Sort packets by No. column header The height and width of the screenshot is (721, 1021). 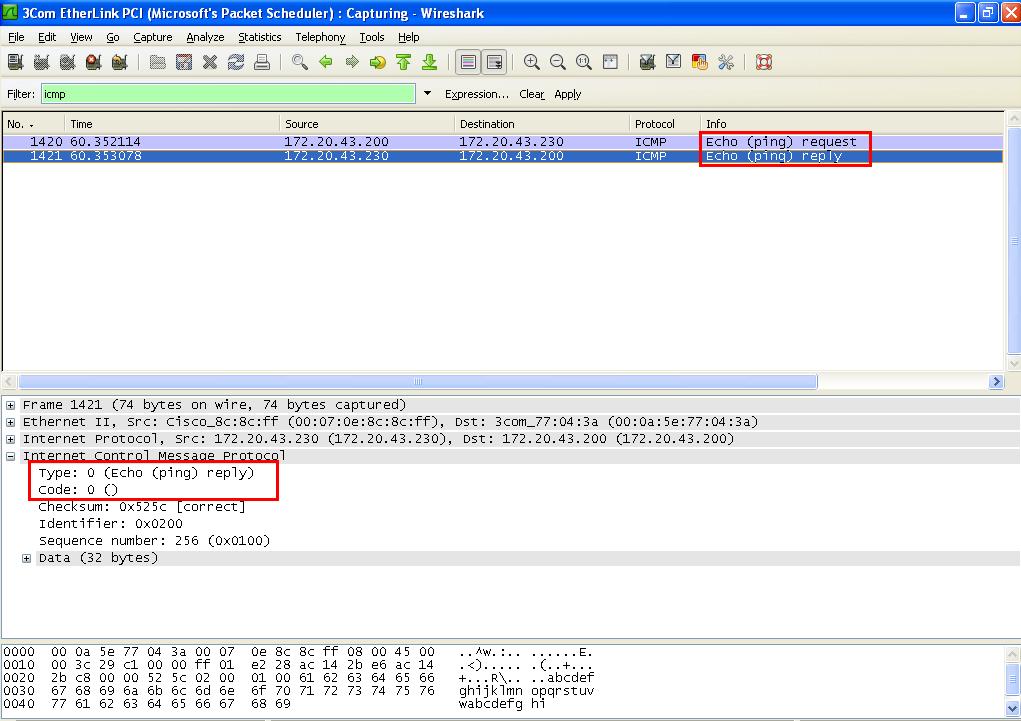click(34, 124)
